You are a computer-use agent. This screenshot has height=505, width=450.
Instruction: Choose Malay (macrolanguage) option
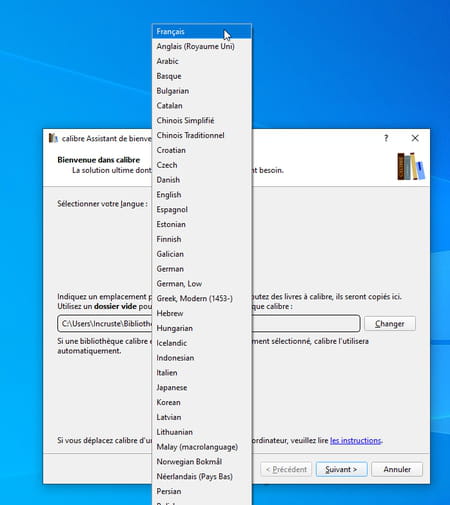pyautogui.click(x=202, y=447)
